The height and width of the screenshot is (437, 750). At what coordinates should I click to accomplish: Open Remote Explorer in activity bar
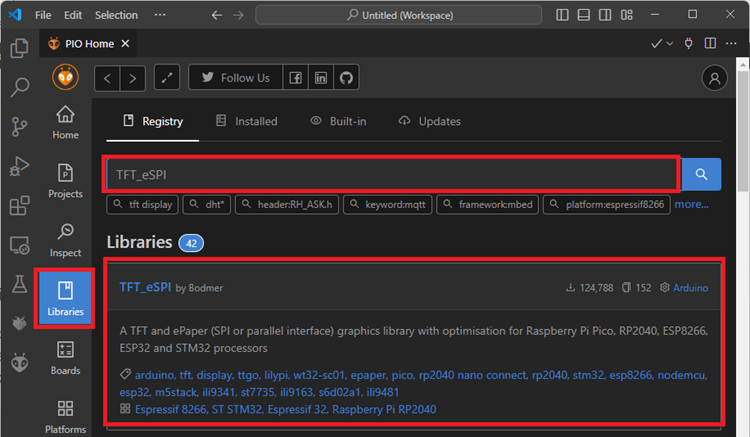(x=19, y=245)
